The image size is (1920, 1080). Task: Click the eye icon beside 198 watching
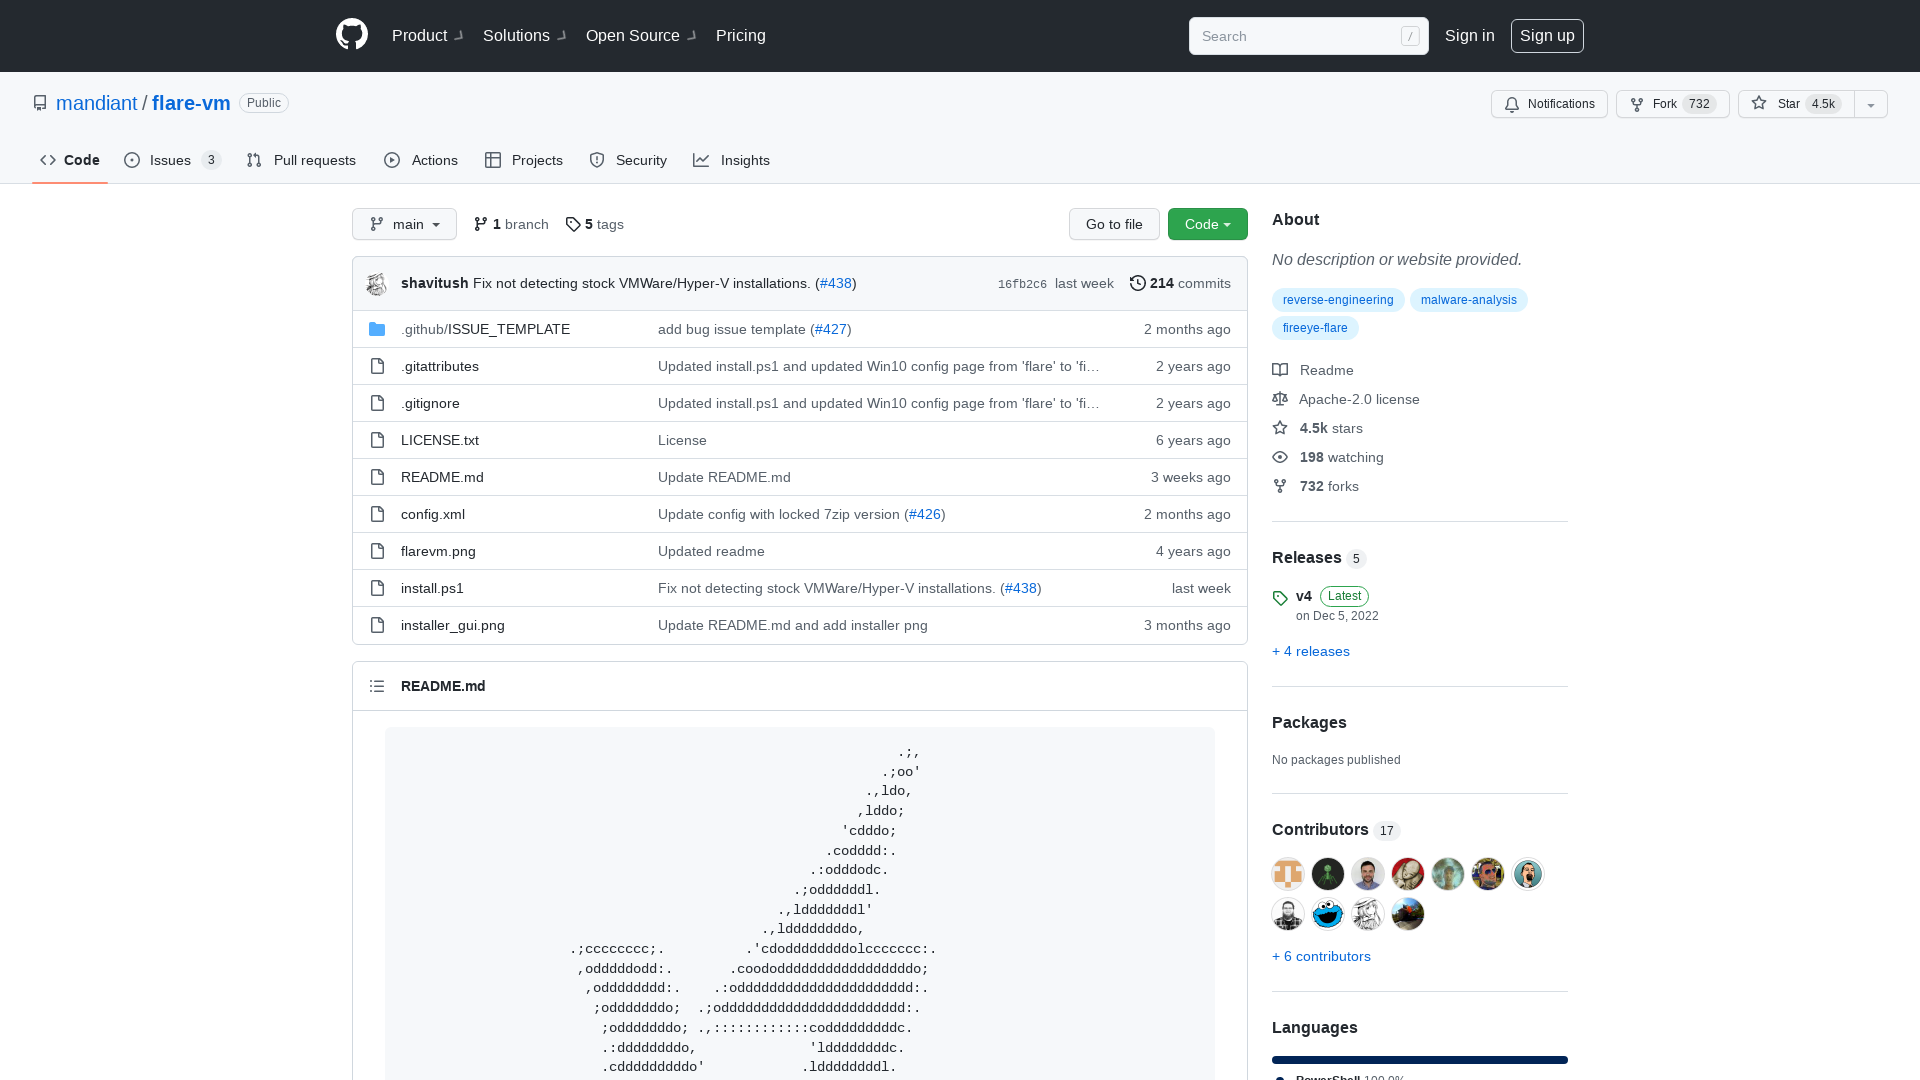pos(1280,457)
